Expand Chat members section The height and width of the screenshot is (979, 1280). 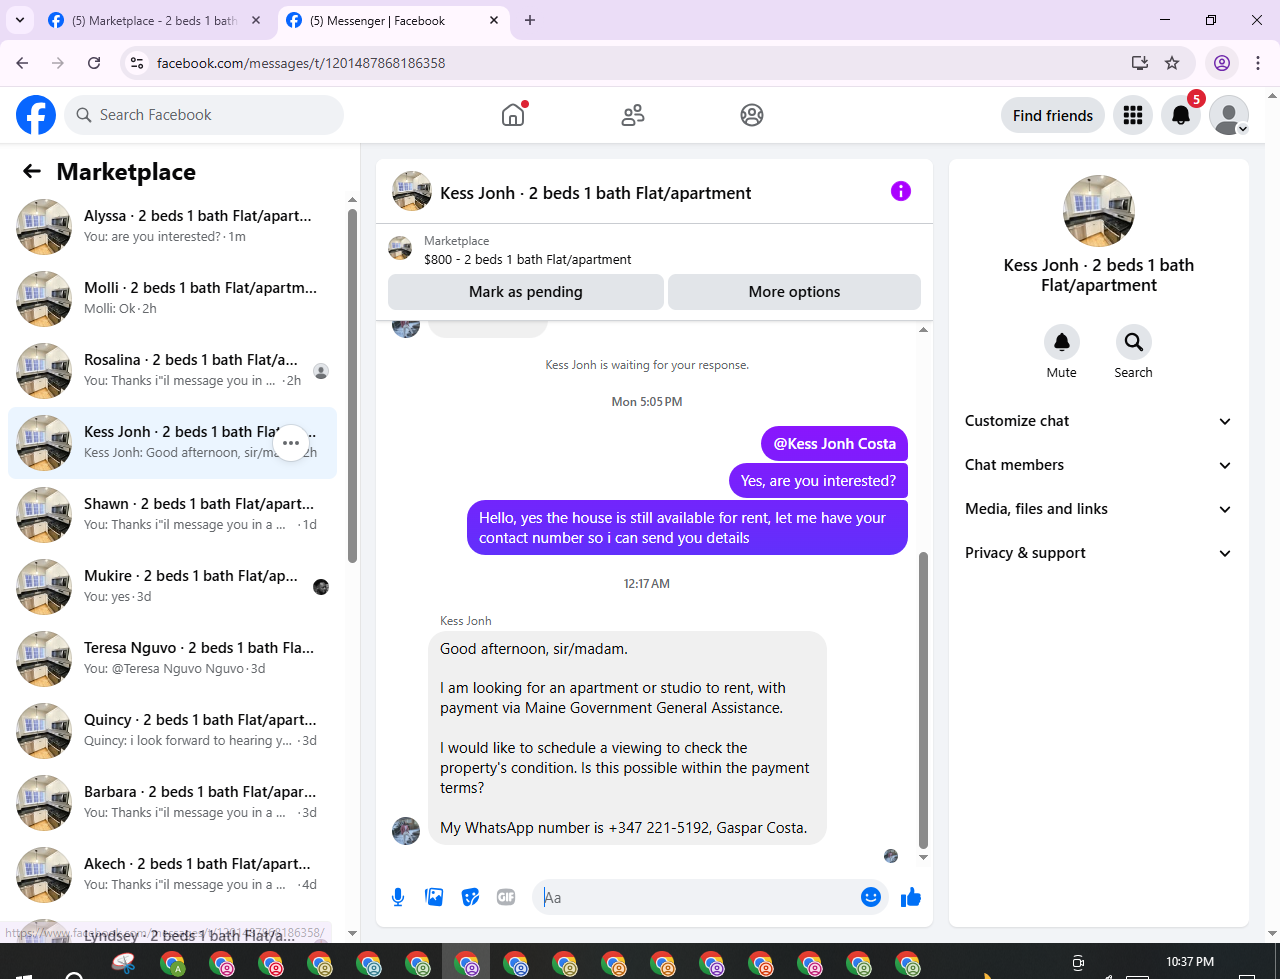click(x=1098, y=465)
